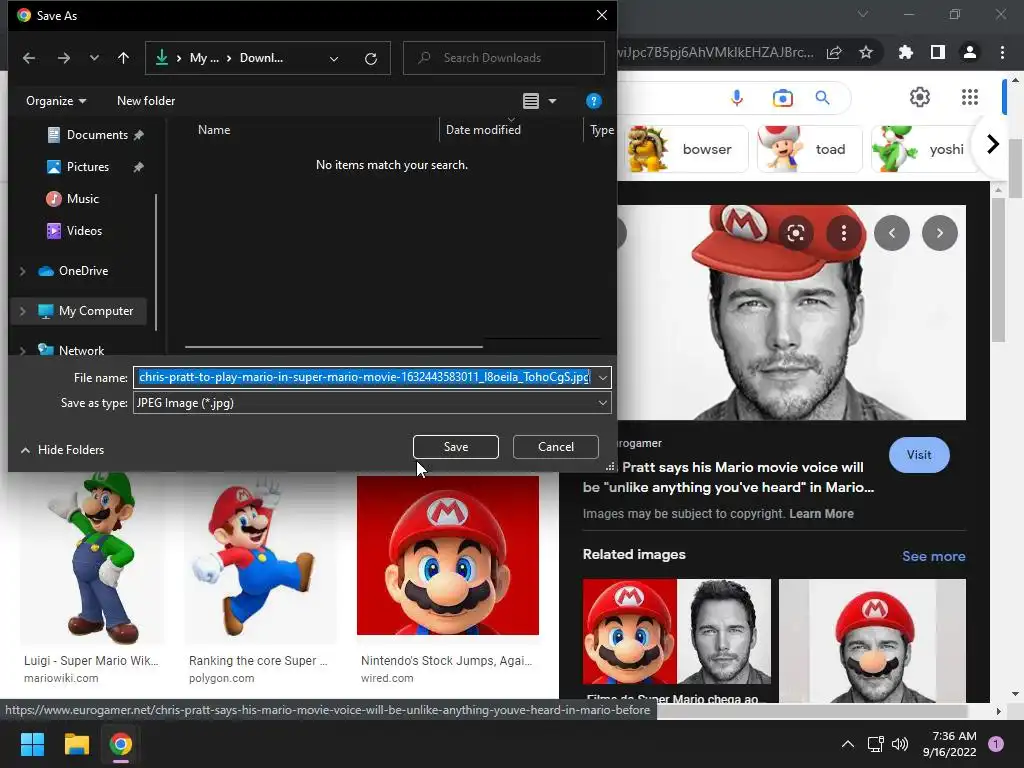Click the File name text field
The width and height of the screenshot is (1024, 768).
[x=363, y=377]
